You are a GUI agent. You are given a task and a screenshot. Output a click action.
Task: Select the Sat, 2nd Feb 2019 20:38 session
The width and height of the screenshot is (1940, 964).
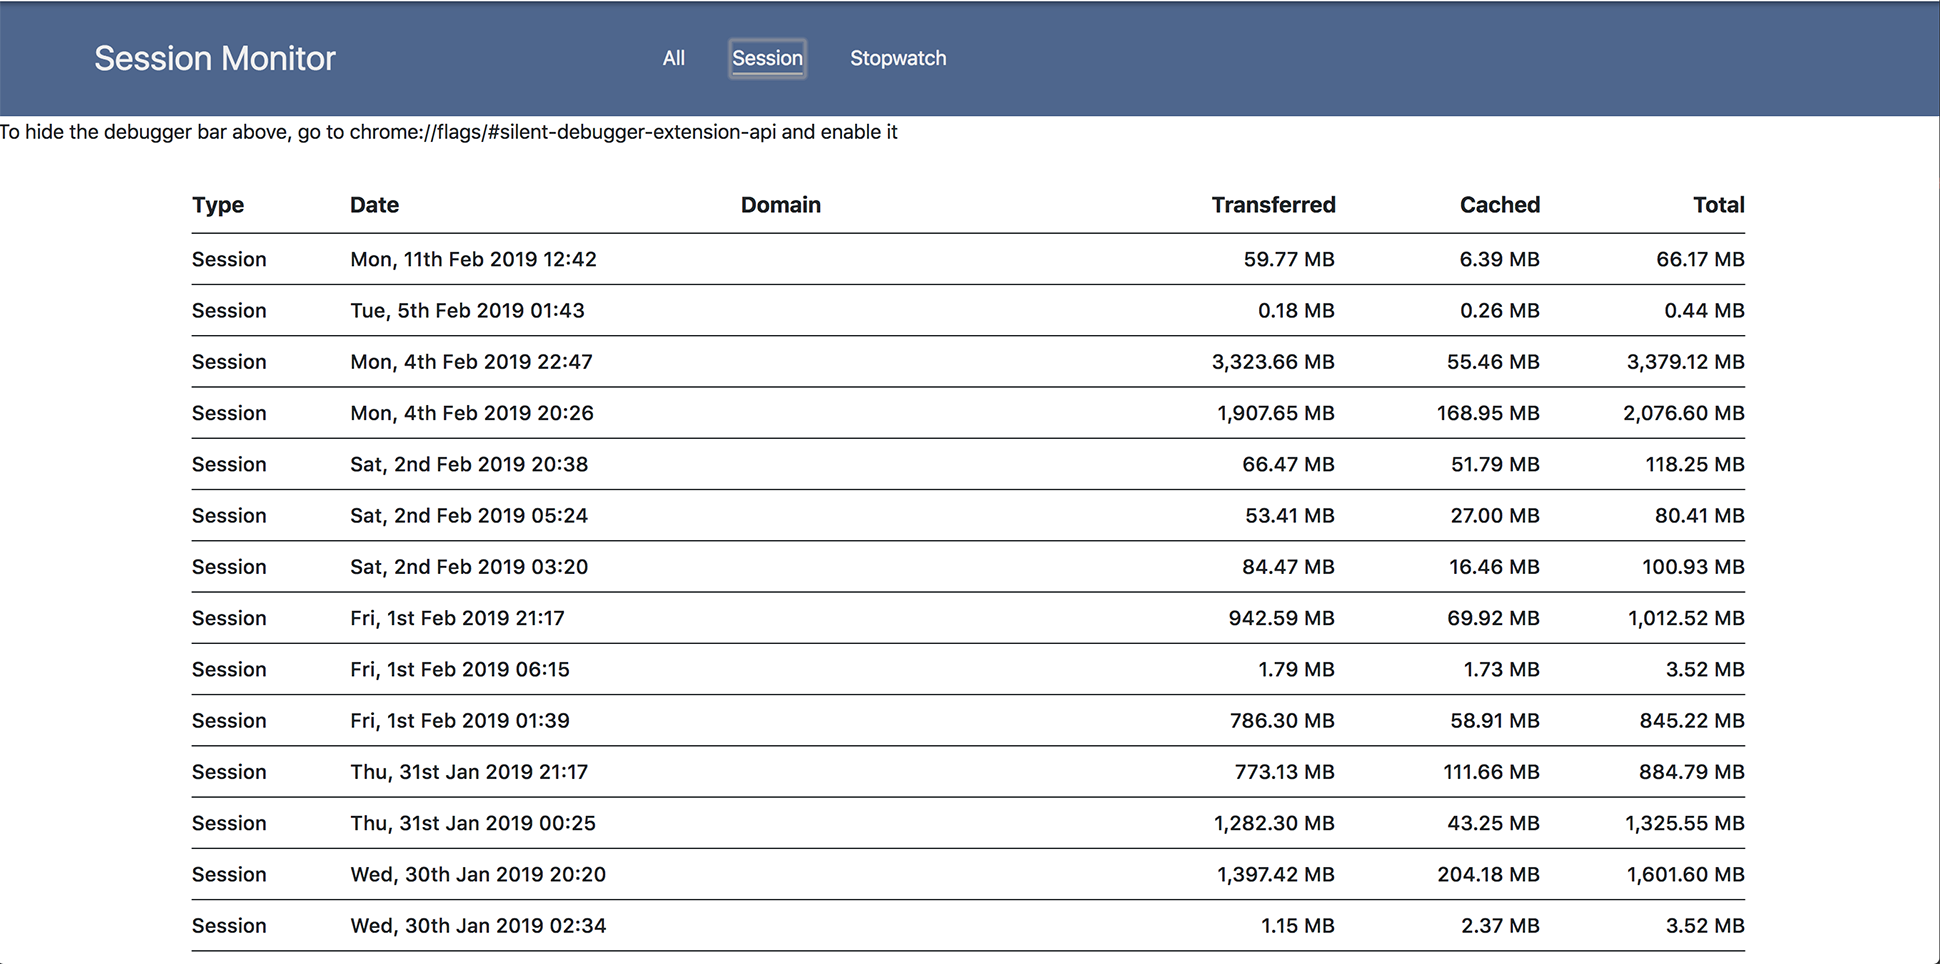[x=468, y=465]
